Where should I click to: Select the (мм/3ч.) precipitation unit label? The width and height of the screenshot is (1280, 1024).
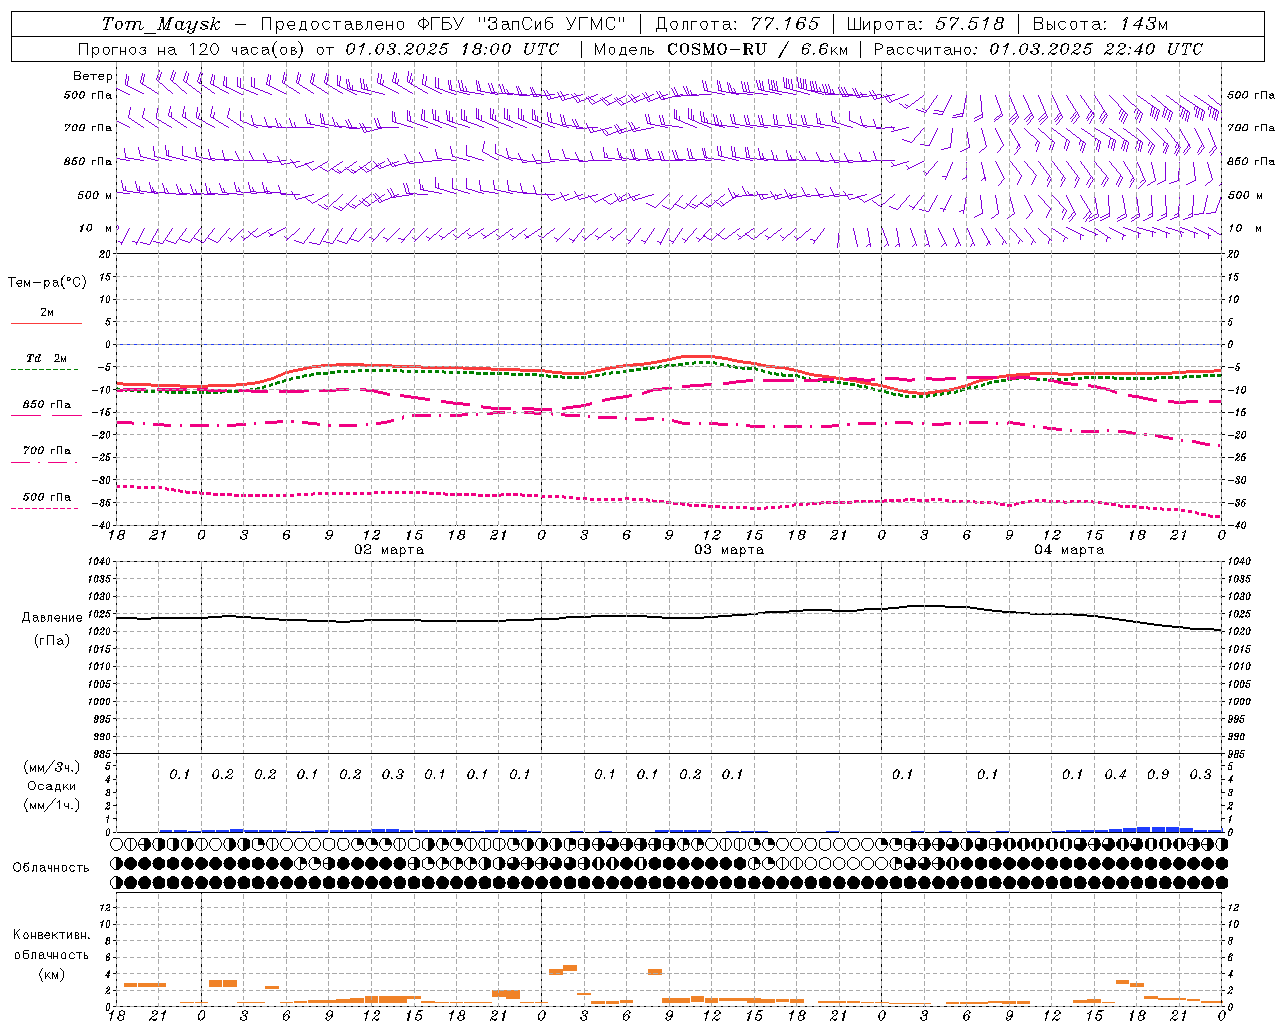tap(51, 767)
